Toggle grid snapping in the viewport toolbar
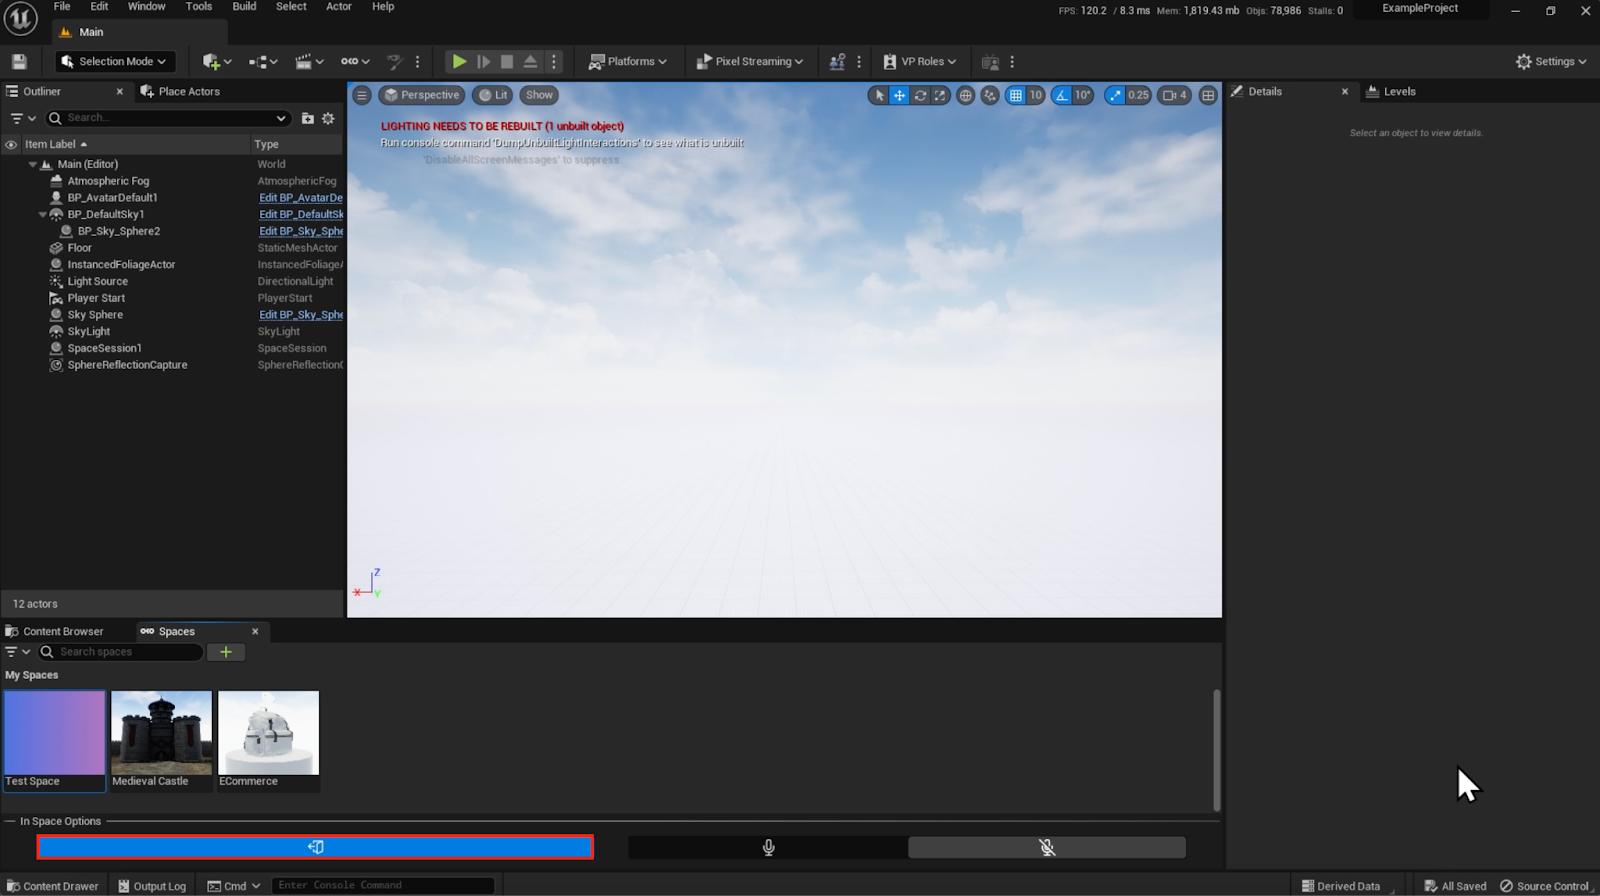This screenshot has width=1600, height=896. pyautogui.click(x=1016, y=95)
